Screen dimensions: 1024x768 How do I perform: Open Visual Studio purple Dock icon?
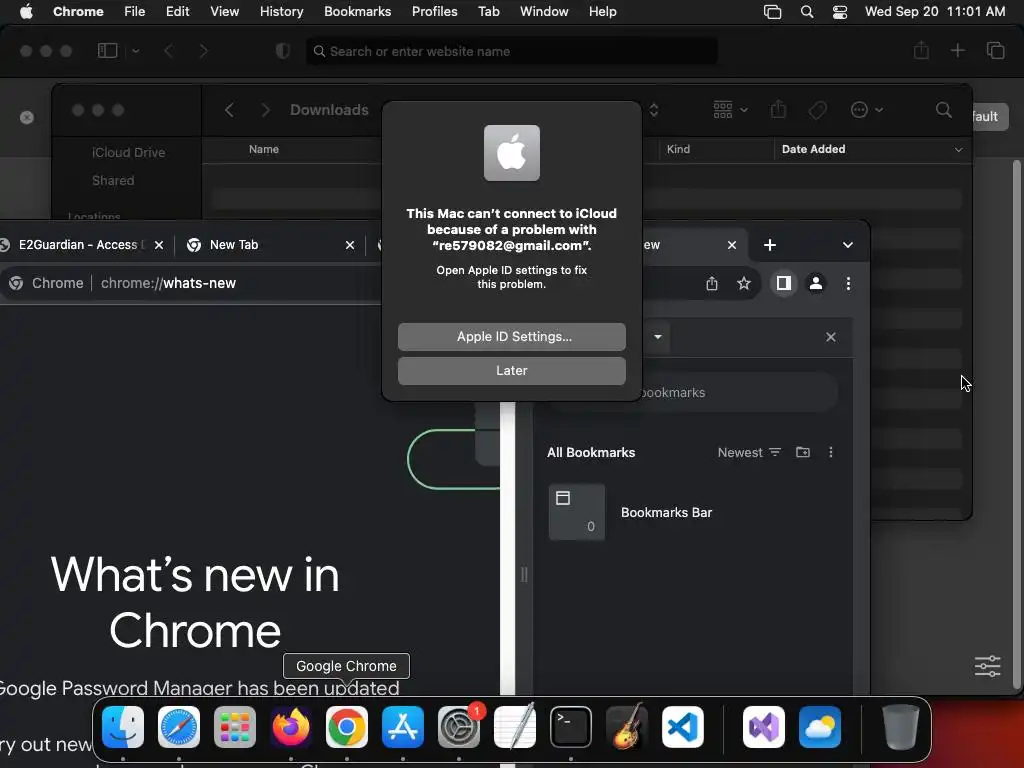[764, 727]
